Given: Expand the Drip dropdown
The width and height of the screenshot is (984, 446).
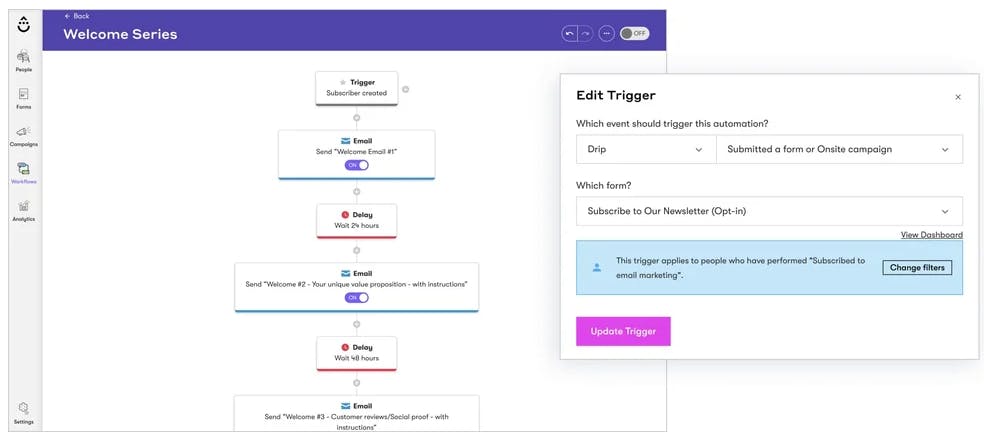Looking at the screenshot, I should coord(646,149).
